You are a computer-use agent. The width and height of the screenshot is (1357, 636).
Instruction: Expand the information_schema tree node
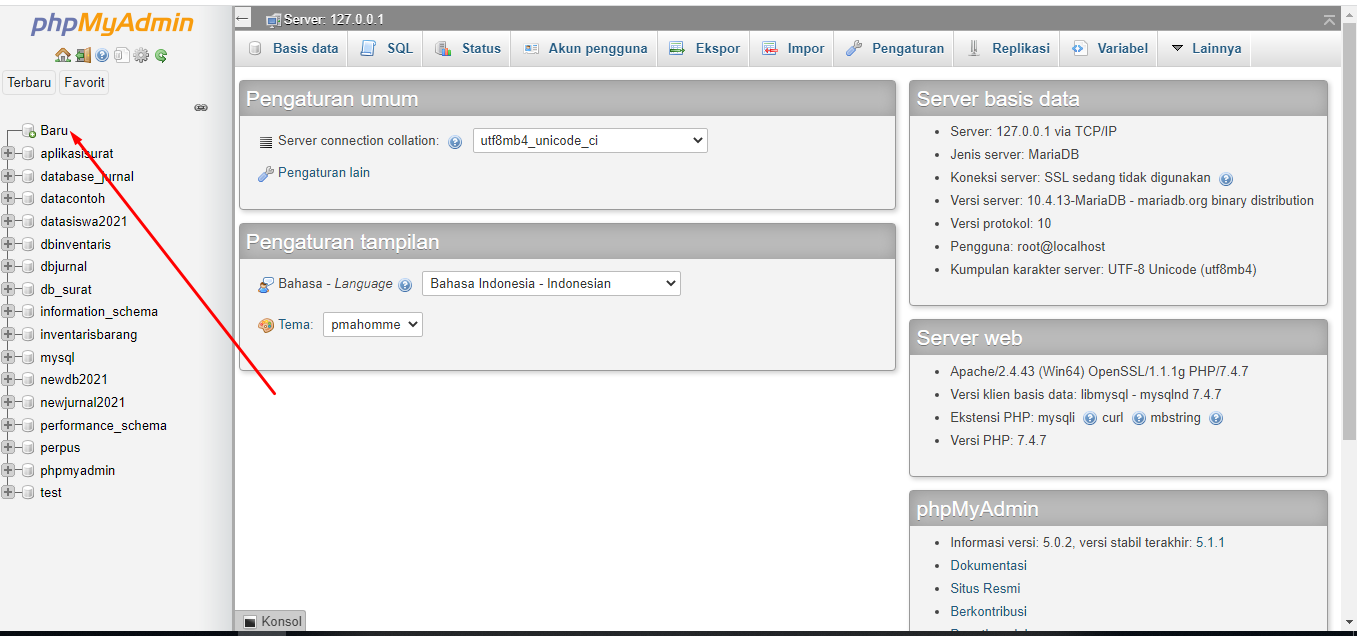[9, 312]
